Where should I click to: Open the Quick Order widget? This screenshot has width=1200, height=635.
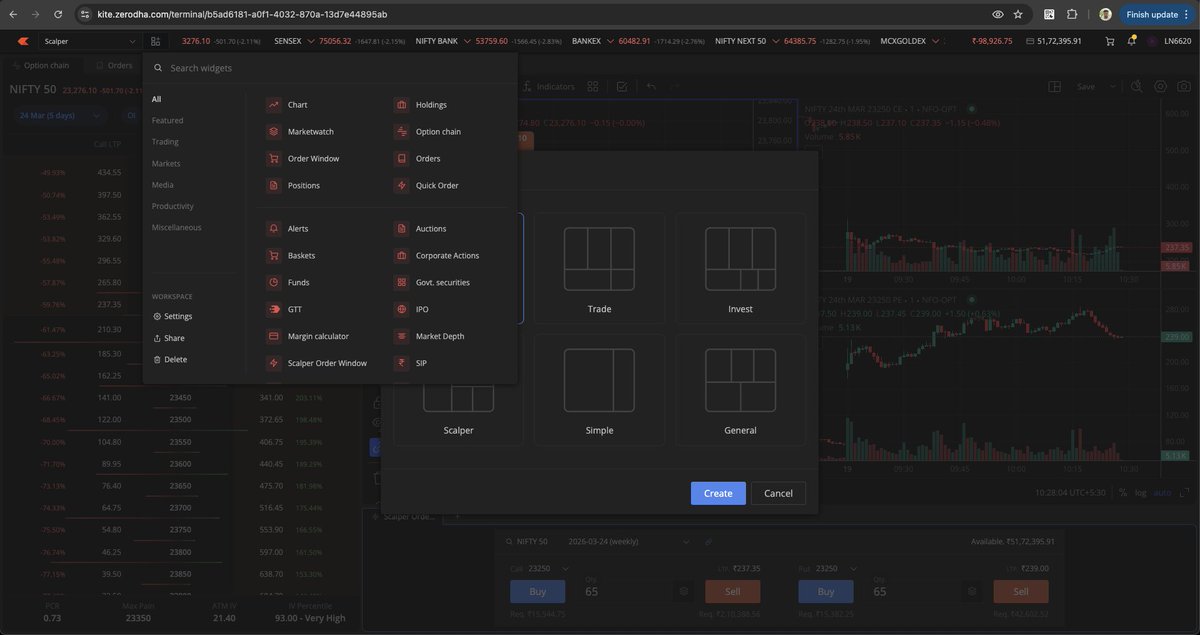[427, 186]
